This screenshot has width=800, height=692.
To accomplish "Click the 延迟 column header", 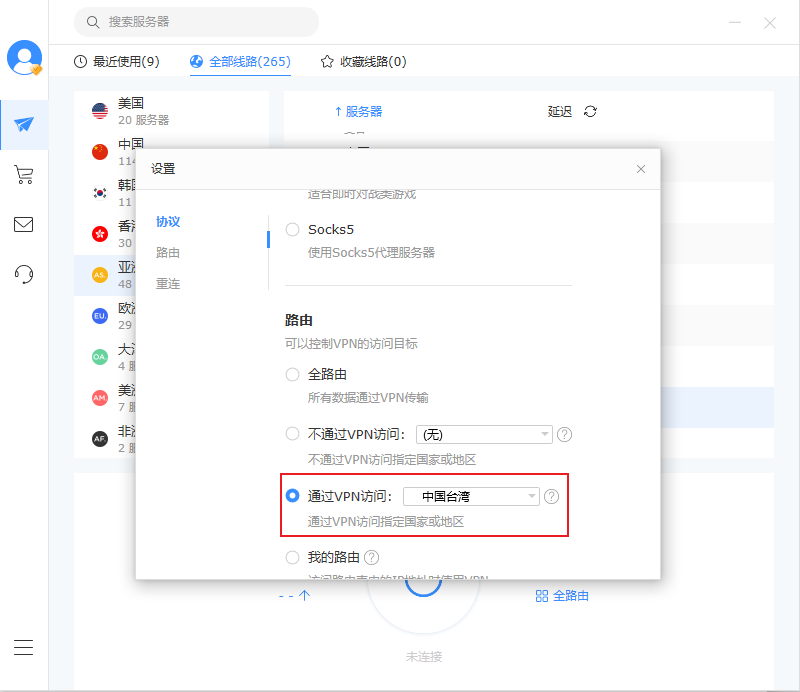I will 560,111.
